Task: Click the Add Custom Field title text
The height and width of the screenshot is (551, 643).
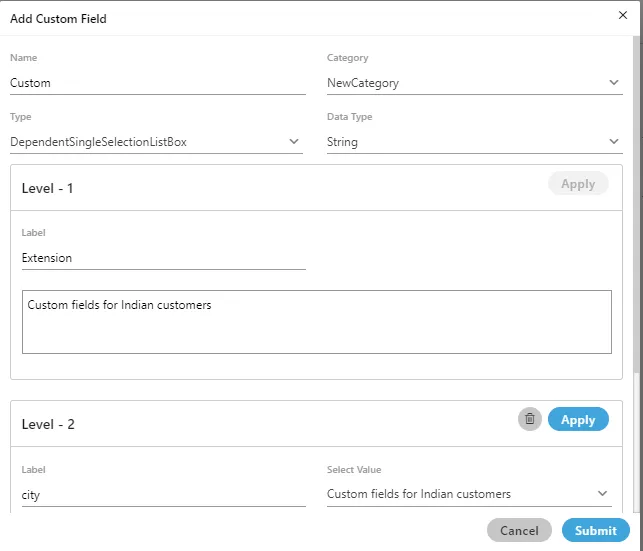Action: [58, 19]
